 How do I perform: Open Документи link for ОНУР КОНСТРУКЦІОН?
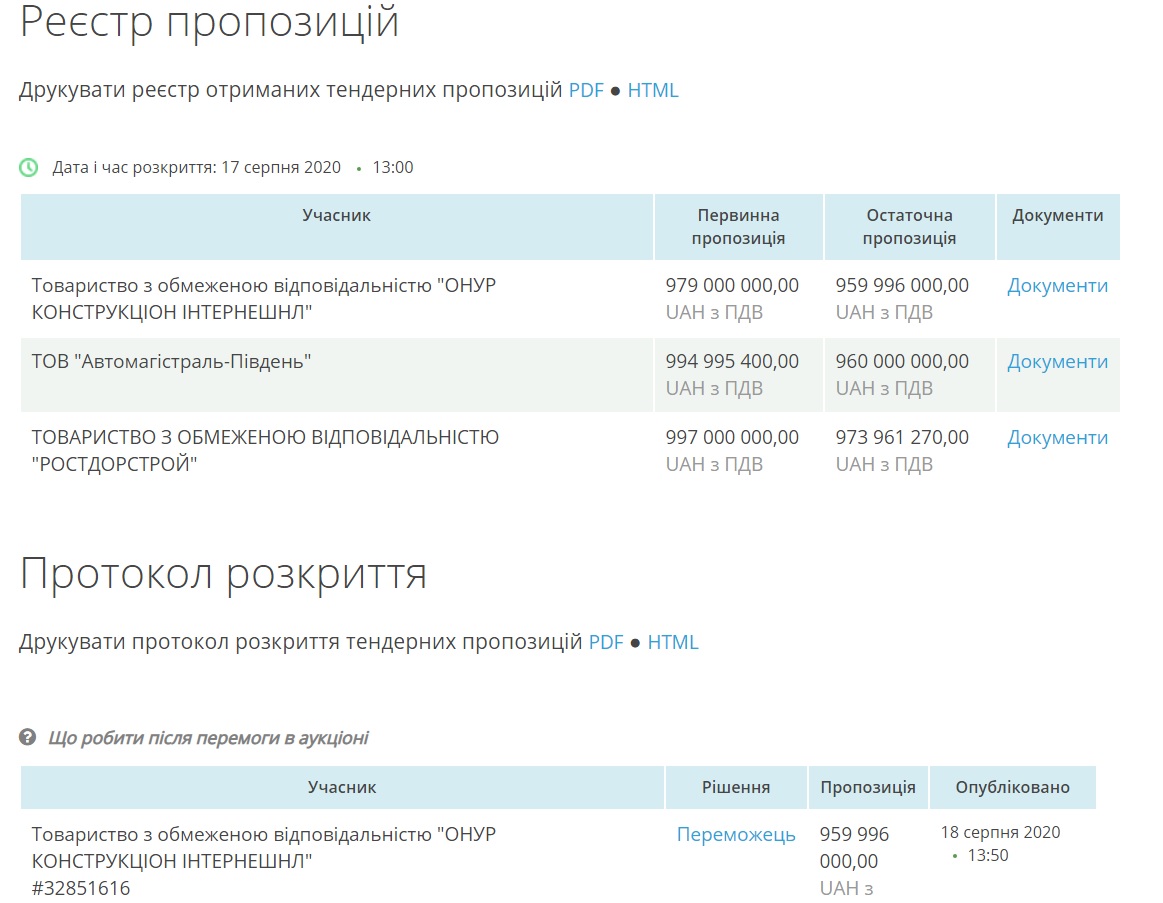click(1057, 286)
